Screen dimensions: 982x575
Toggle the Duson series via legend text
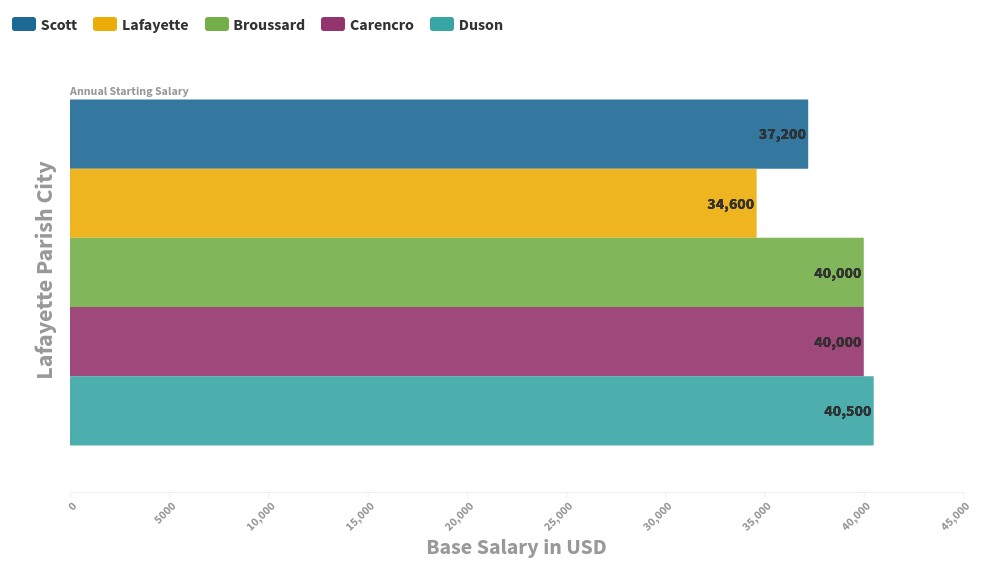click(x=481, y=25)
